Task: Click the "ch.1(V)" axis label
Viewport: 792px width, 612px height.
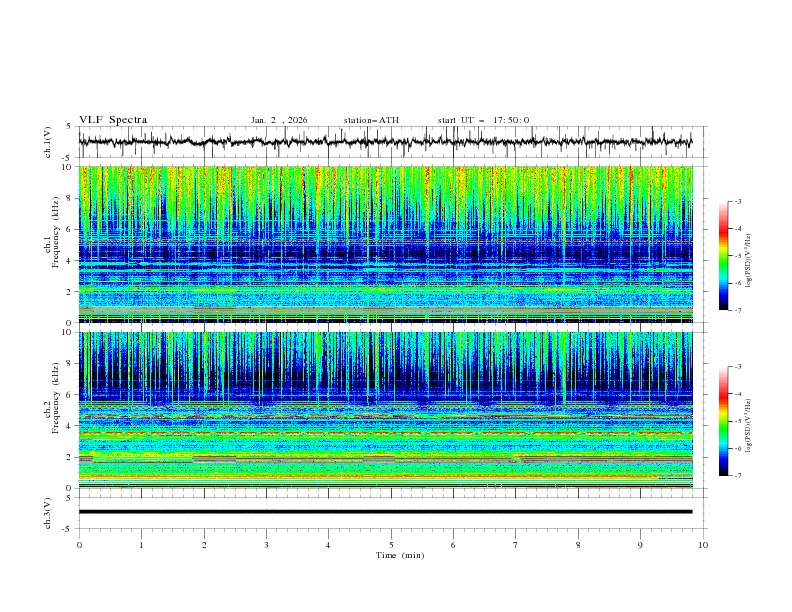Action: (48, 142)
